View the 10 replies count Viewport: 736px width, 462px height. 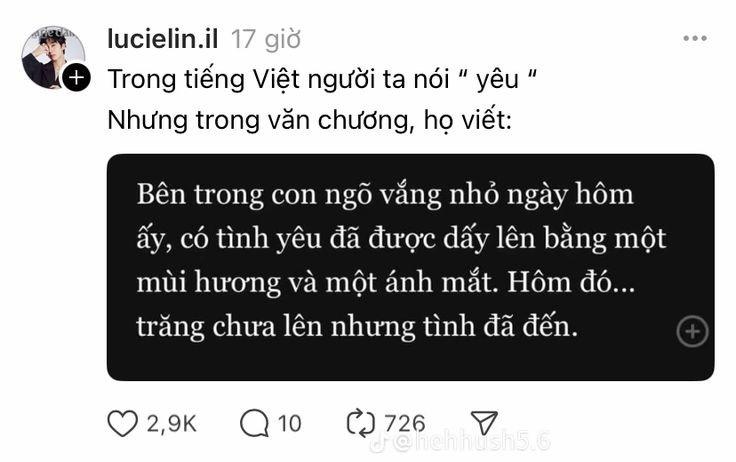point(290,424)
